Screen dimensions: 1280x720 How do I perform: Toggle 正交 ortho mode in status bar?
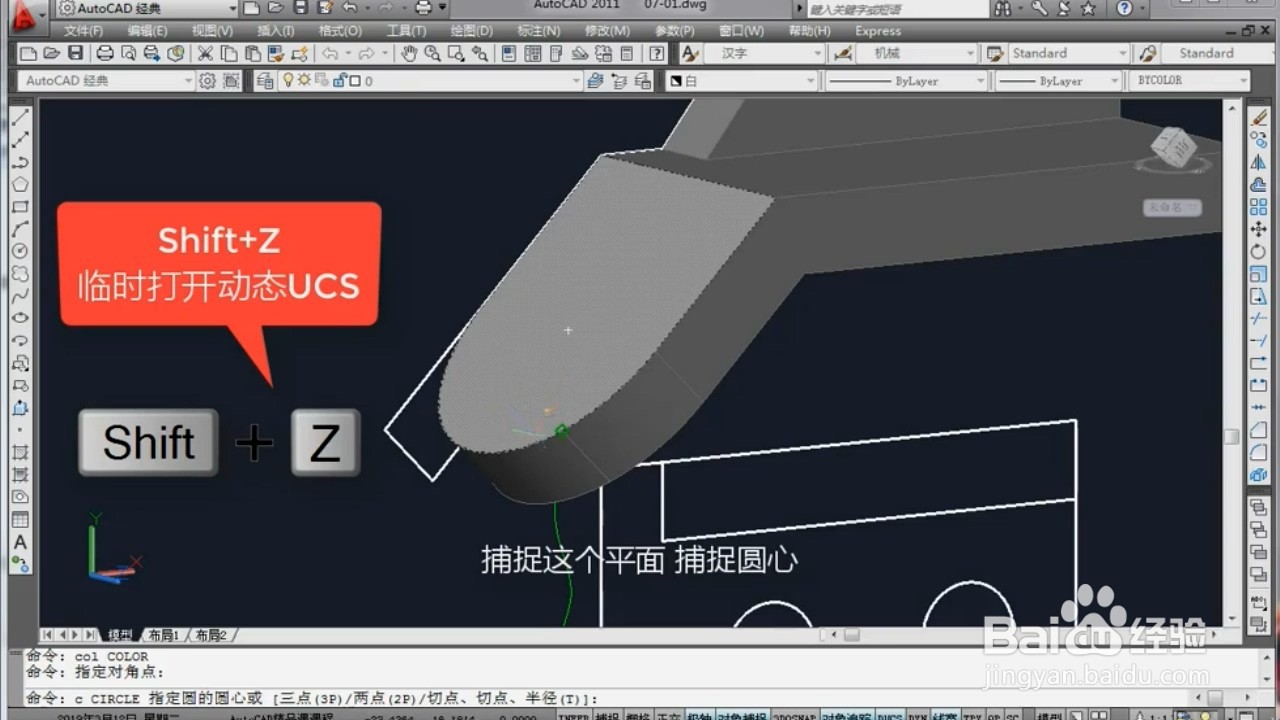pyautogui.click(x=668, y=715)
